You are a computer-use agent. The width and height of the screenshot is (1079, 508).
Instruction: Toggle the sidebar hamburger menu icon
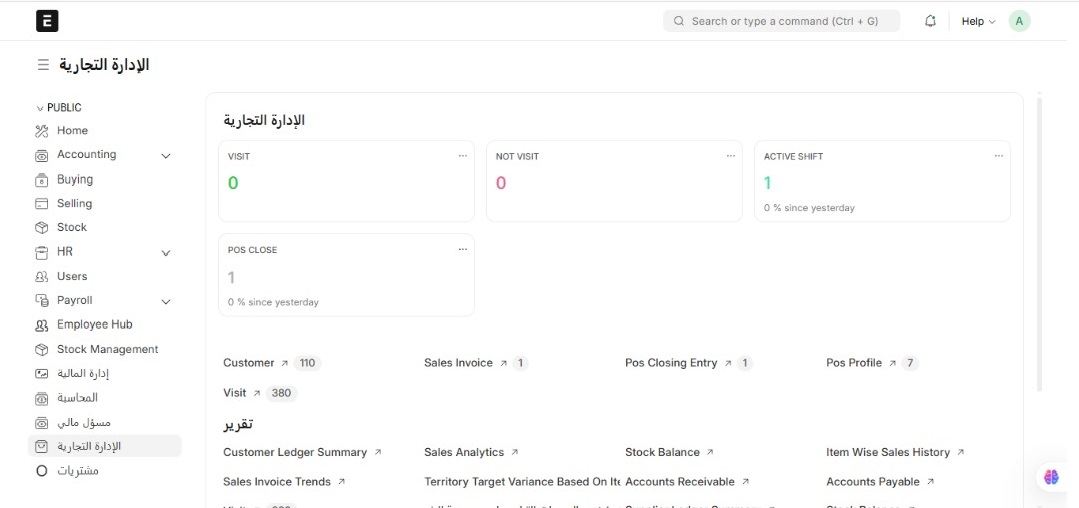coord(43,65)
